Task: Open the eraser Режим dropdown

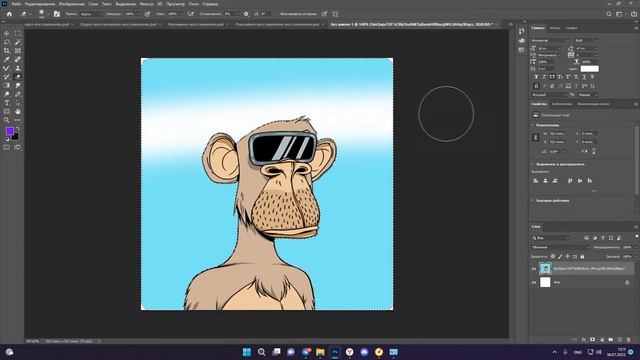Action: [x=91, y=14]
